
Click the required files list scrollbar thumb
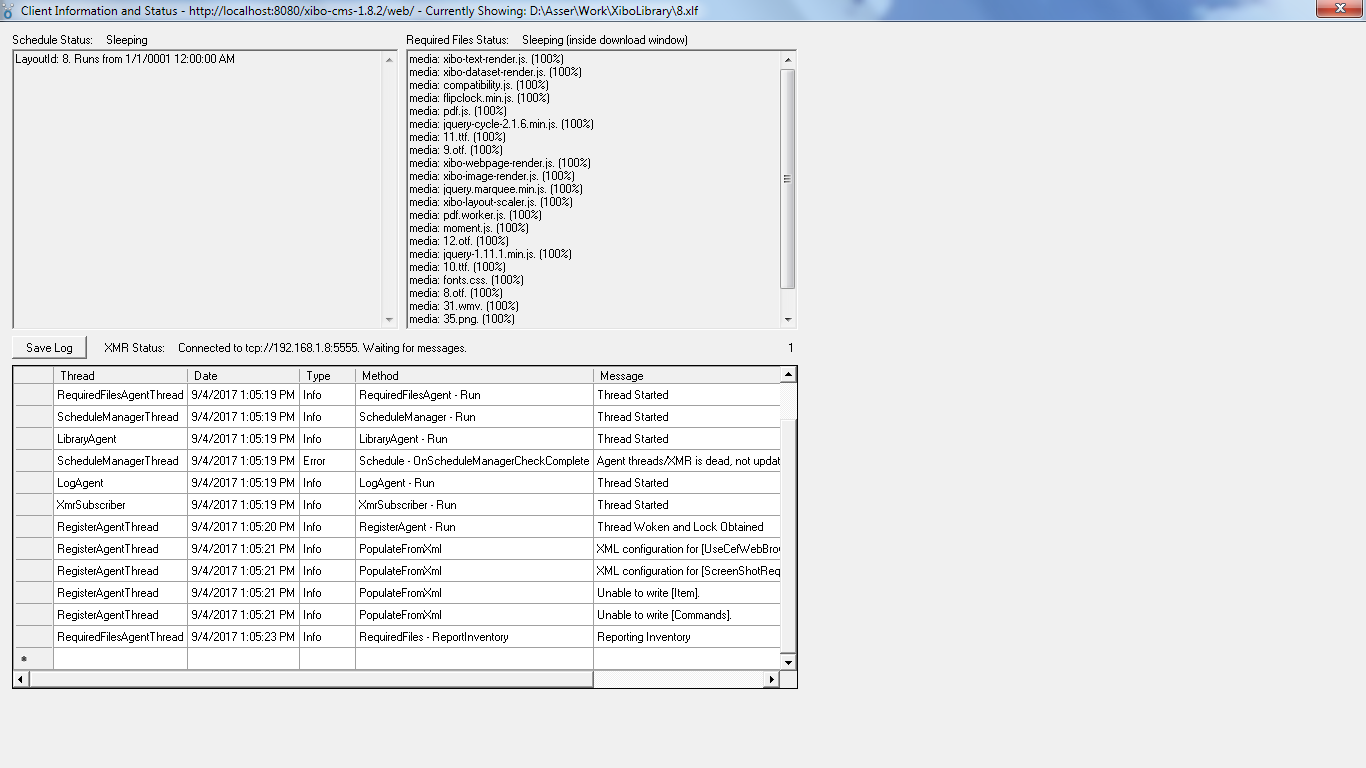[788, 179]
